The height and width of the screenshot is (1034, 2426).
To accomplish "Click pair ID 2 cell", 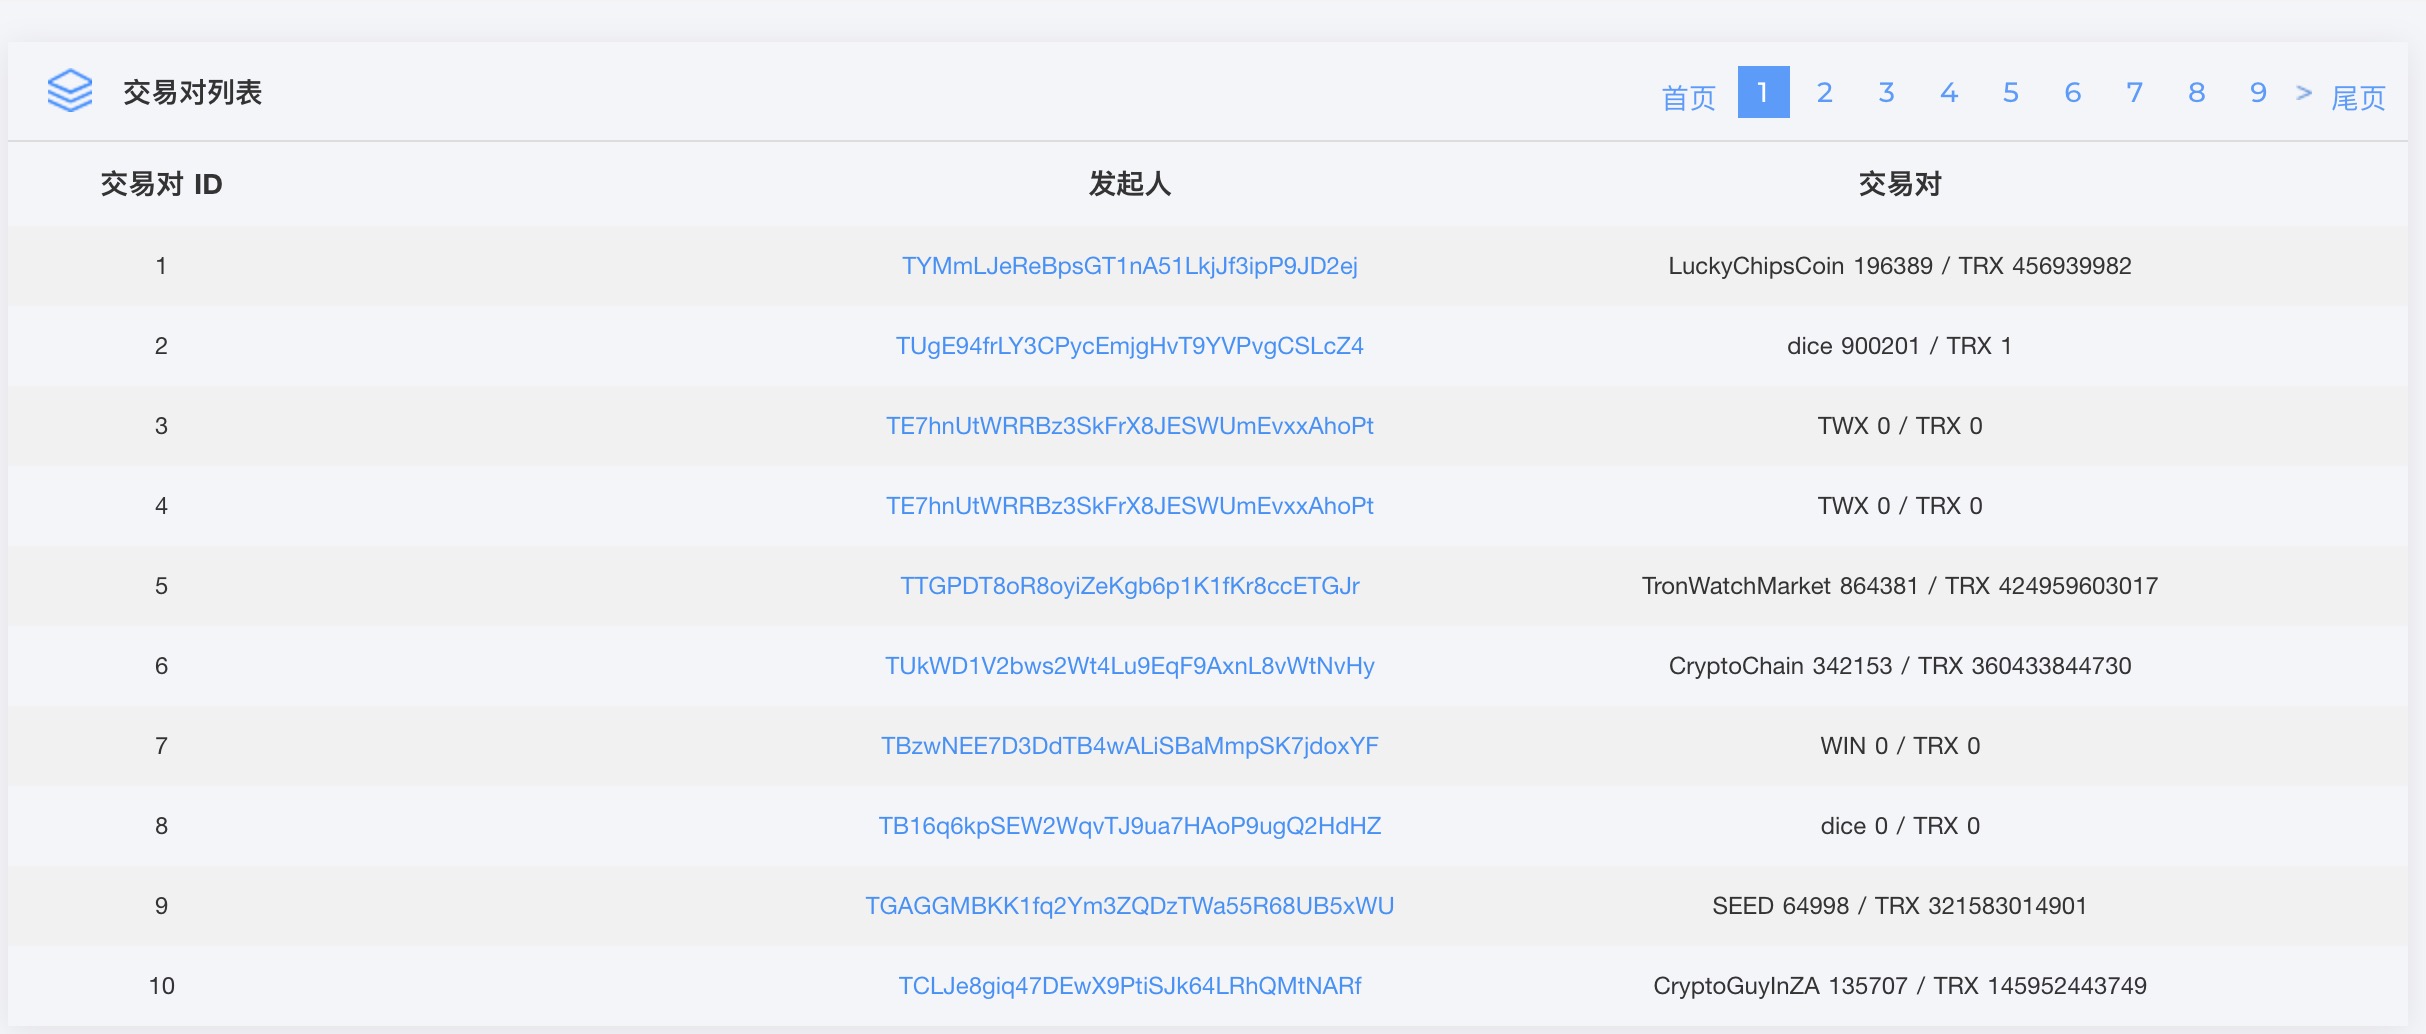I will tap(161, 346).
